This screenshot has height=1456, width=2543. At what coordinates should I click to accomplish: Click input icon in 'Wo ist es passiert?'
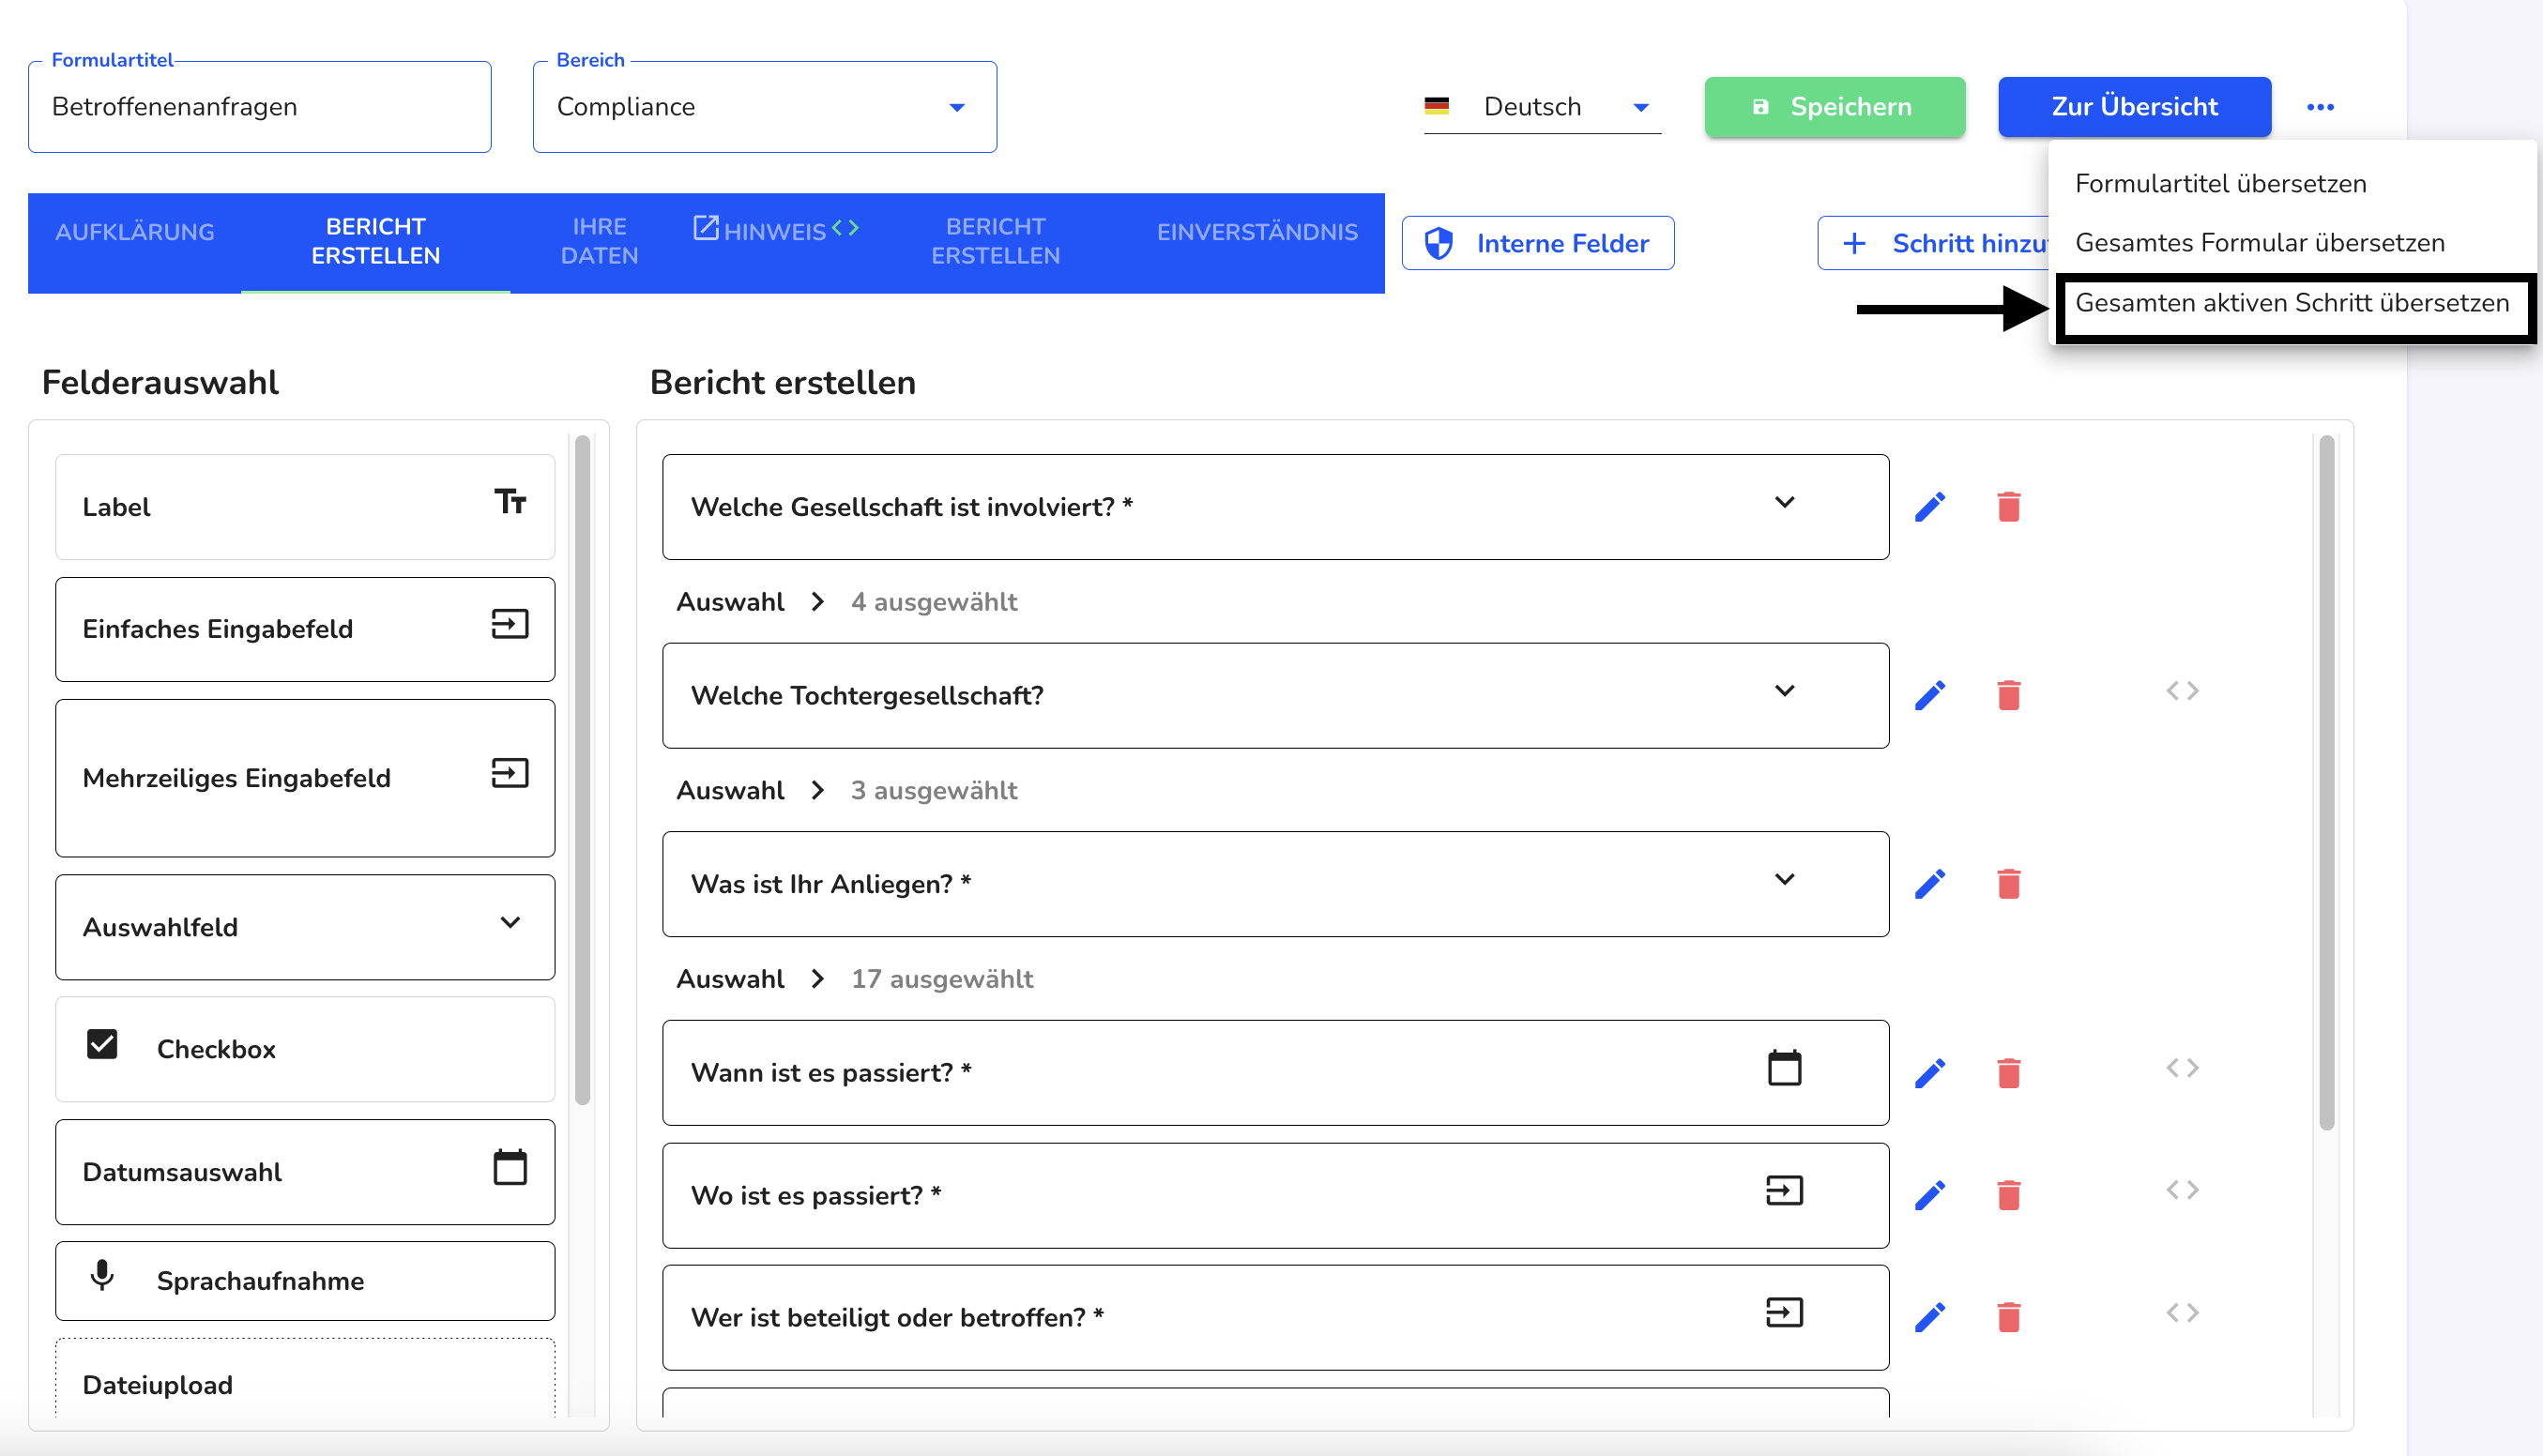click(1785, 1190)
